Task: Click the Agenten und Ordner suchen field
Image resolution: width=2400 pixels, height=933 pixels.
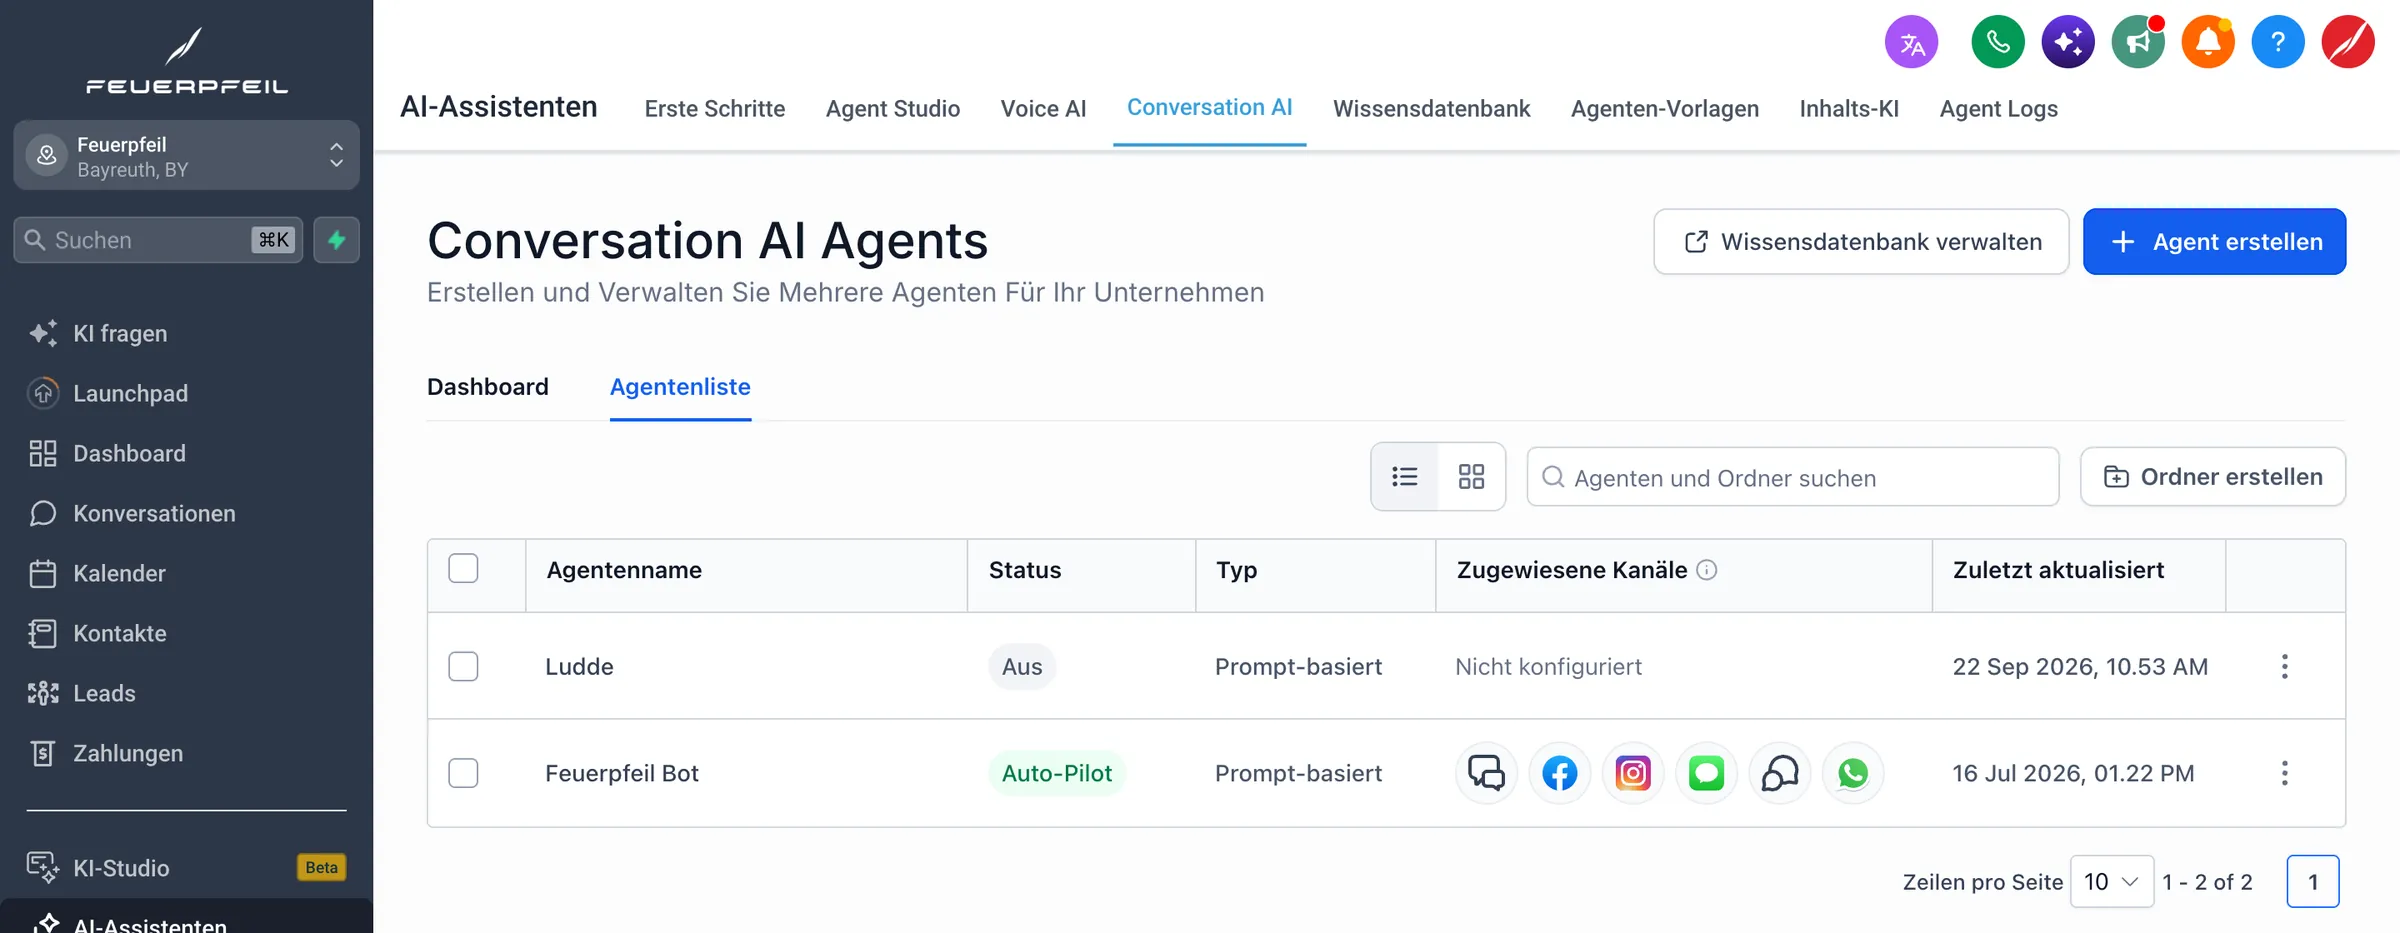Action: tap(1792, 477)
